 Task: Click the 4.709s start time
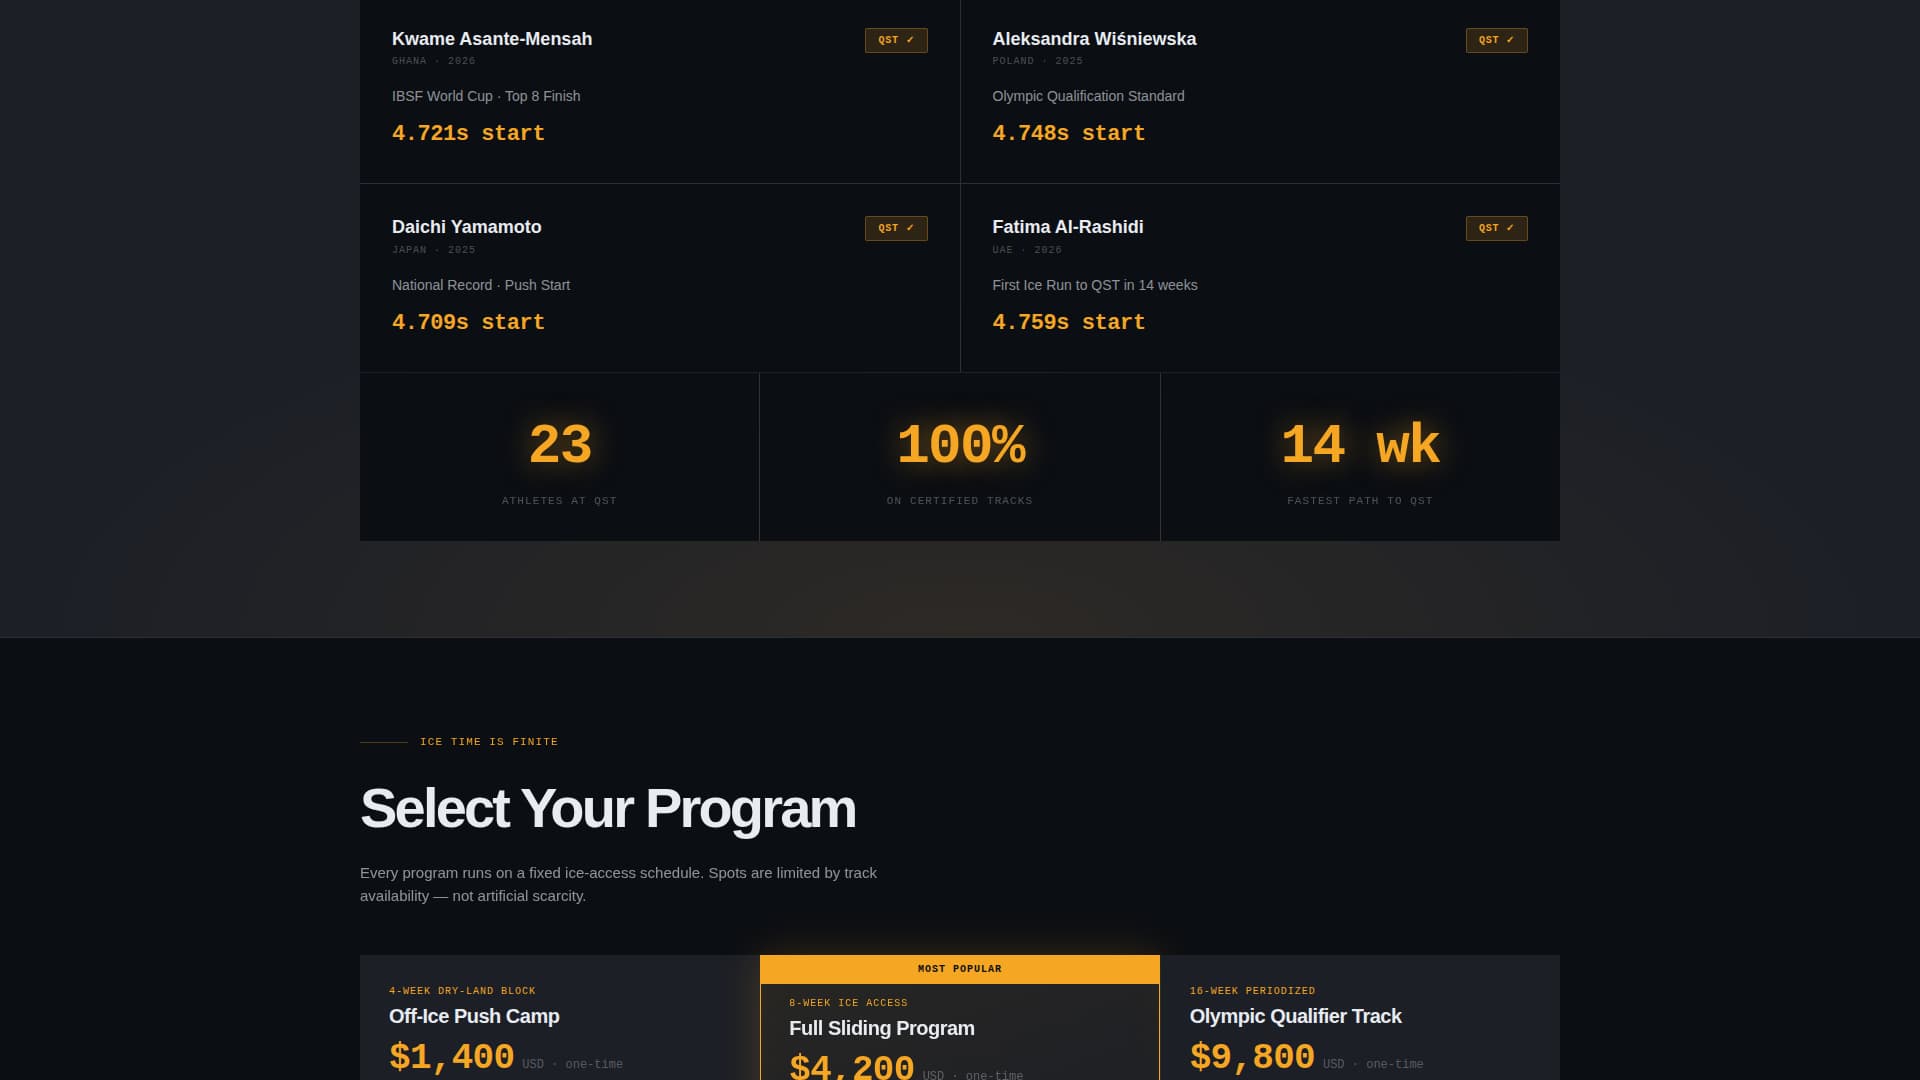pos(468,322)
